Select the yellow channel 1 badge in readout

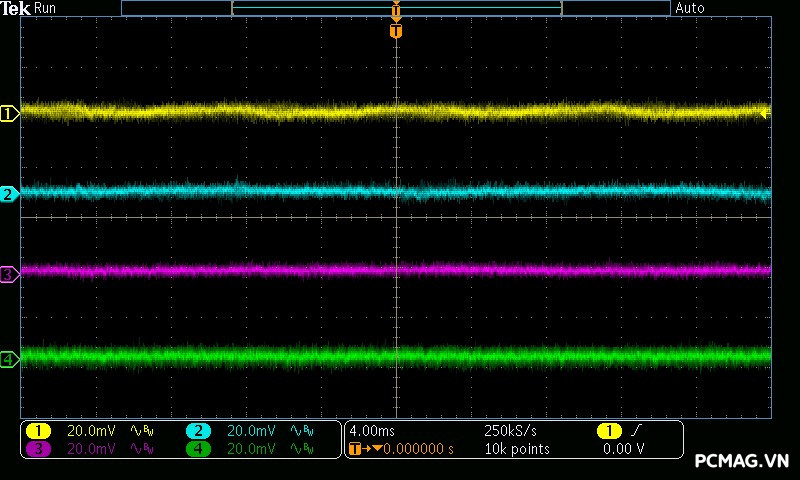[x=38, y=431]
